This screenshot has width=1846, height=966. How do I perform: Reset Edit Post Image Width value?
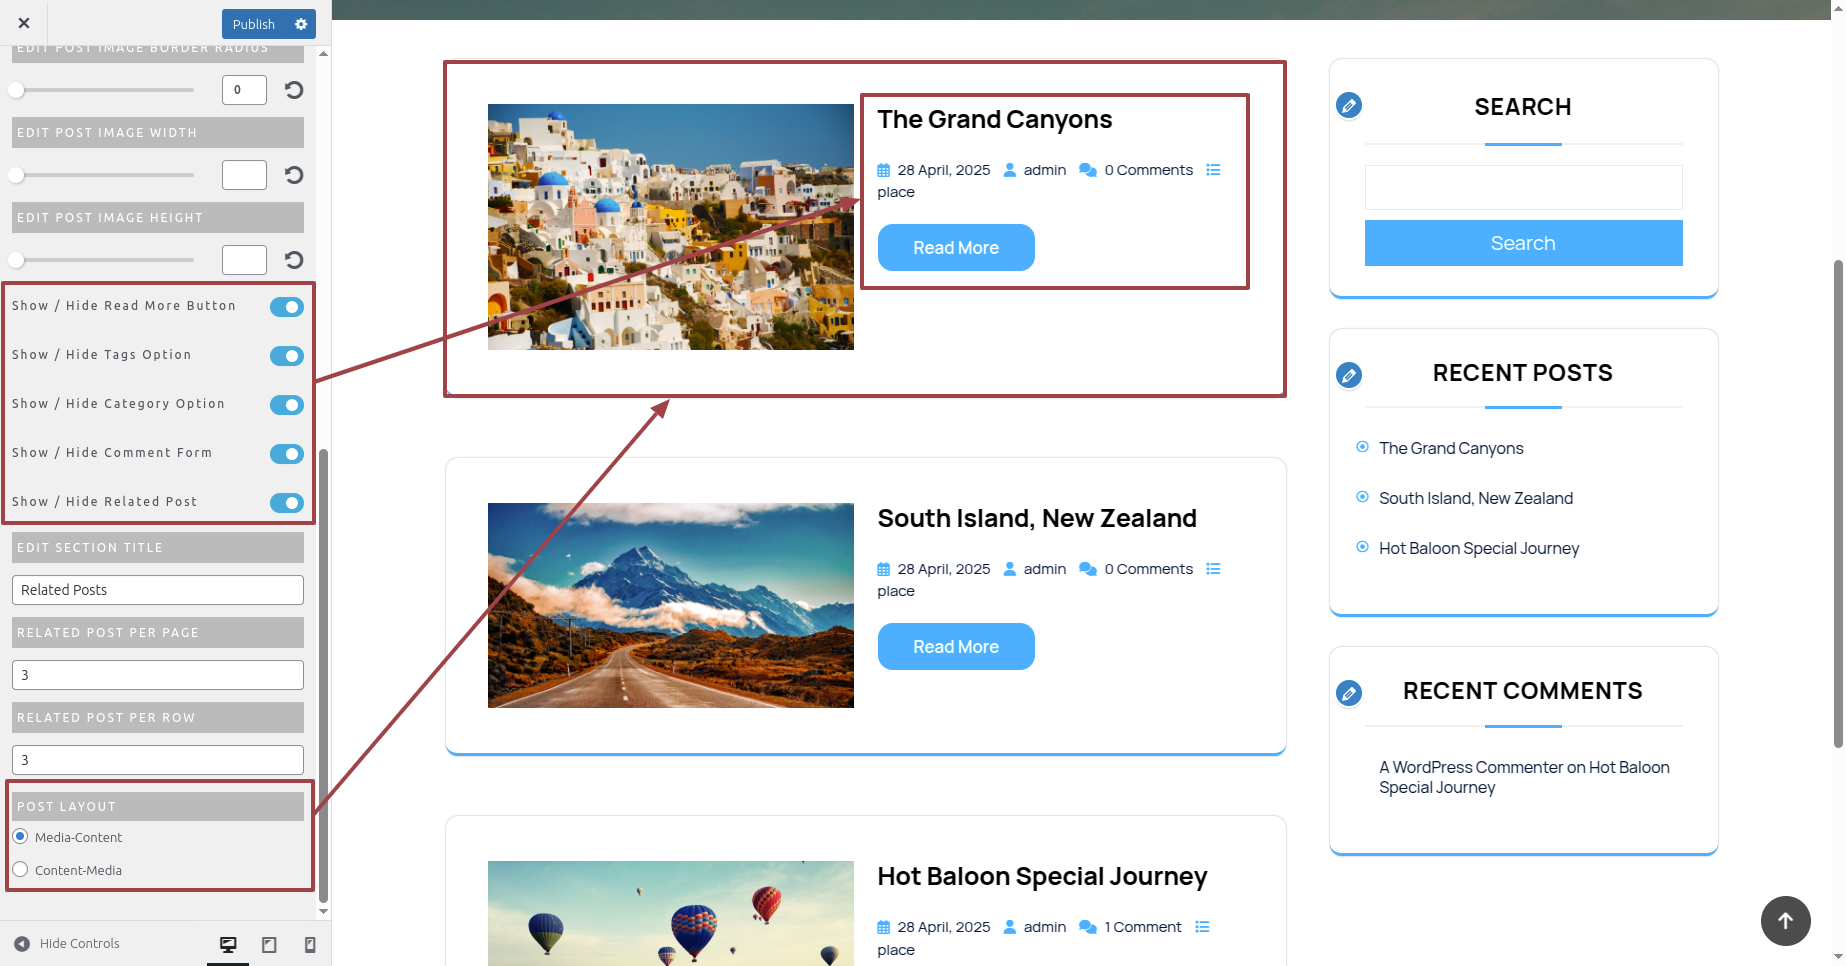pos(293,175)
